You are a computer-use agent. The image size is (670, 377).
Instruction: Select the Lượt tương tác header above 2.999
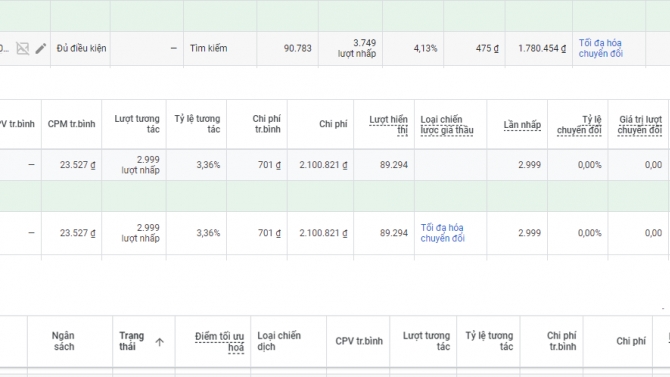tap(137, 124)
